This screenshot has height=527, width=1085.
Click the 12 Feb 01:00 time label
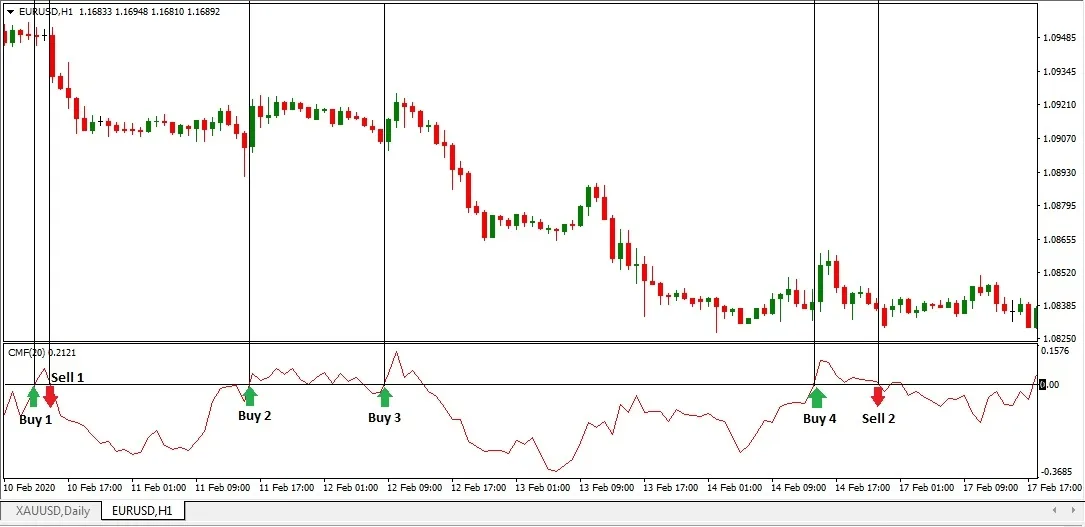pyautogui.click(x=352, y=488)
